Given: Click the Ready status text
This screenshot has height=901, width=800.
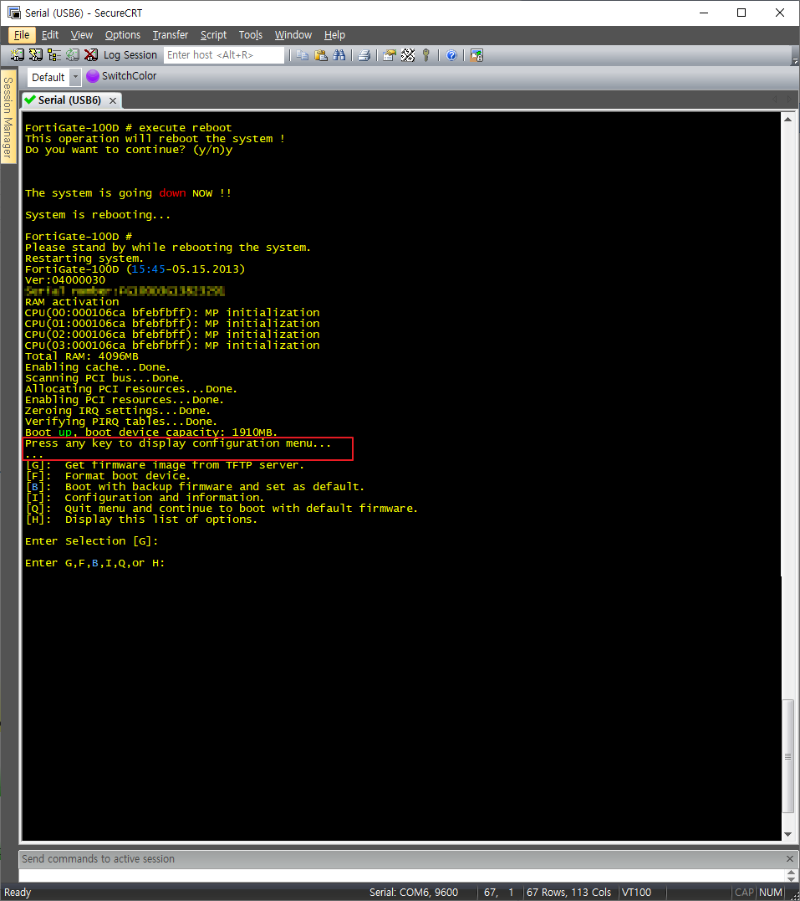Looking at the screenshot, I should pyautogui.click(x=18, y=892).
